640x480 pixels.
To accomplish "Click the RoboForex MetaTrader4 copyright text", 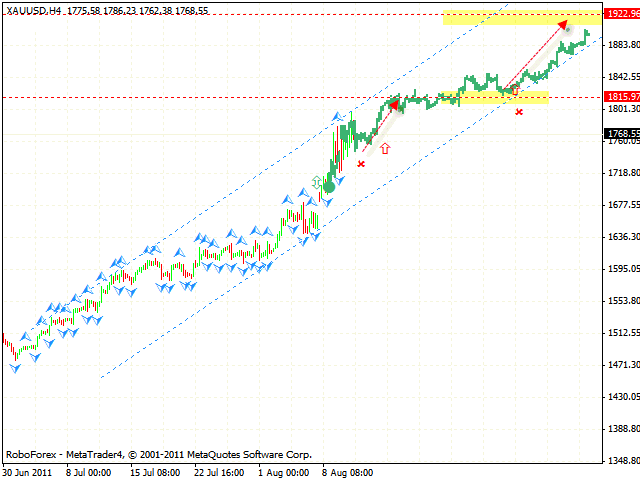I will [158, 453].
